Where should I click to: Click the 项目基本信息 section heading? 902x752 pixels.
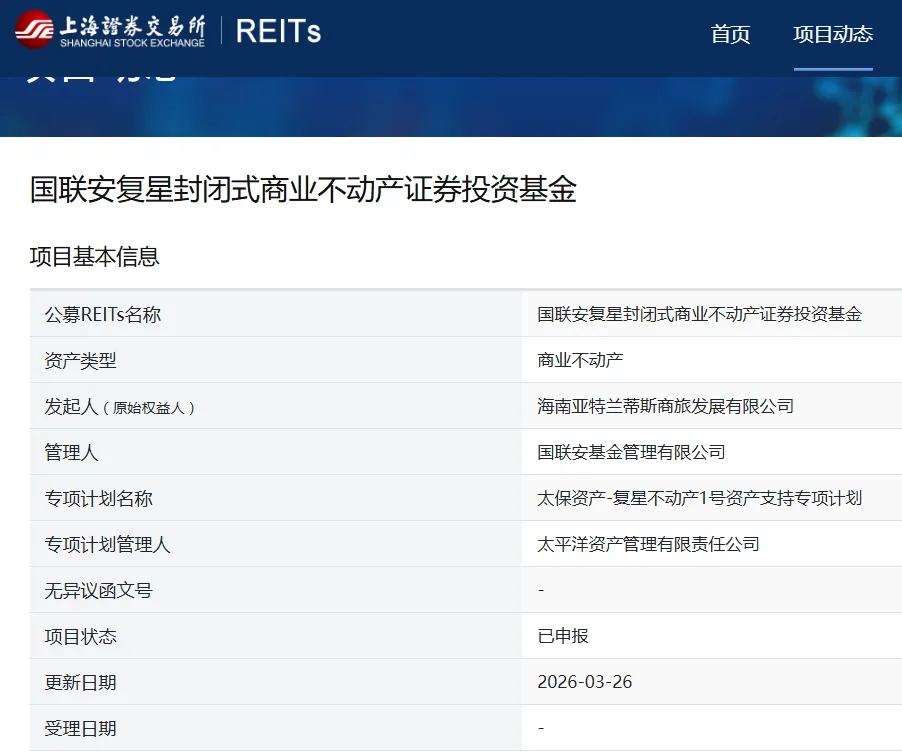point(94,257)
